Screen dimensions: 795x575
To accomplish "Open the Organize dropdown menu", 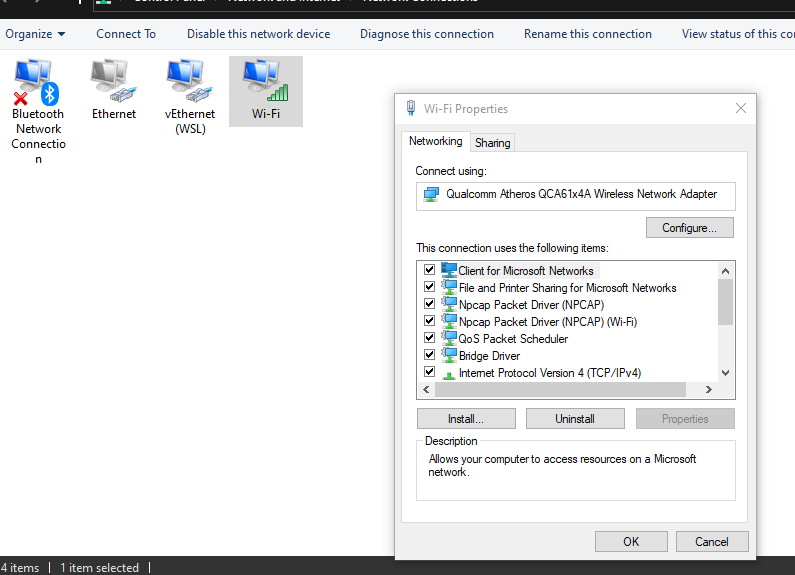I will click(x=35, y=34).
